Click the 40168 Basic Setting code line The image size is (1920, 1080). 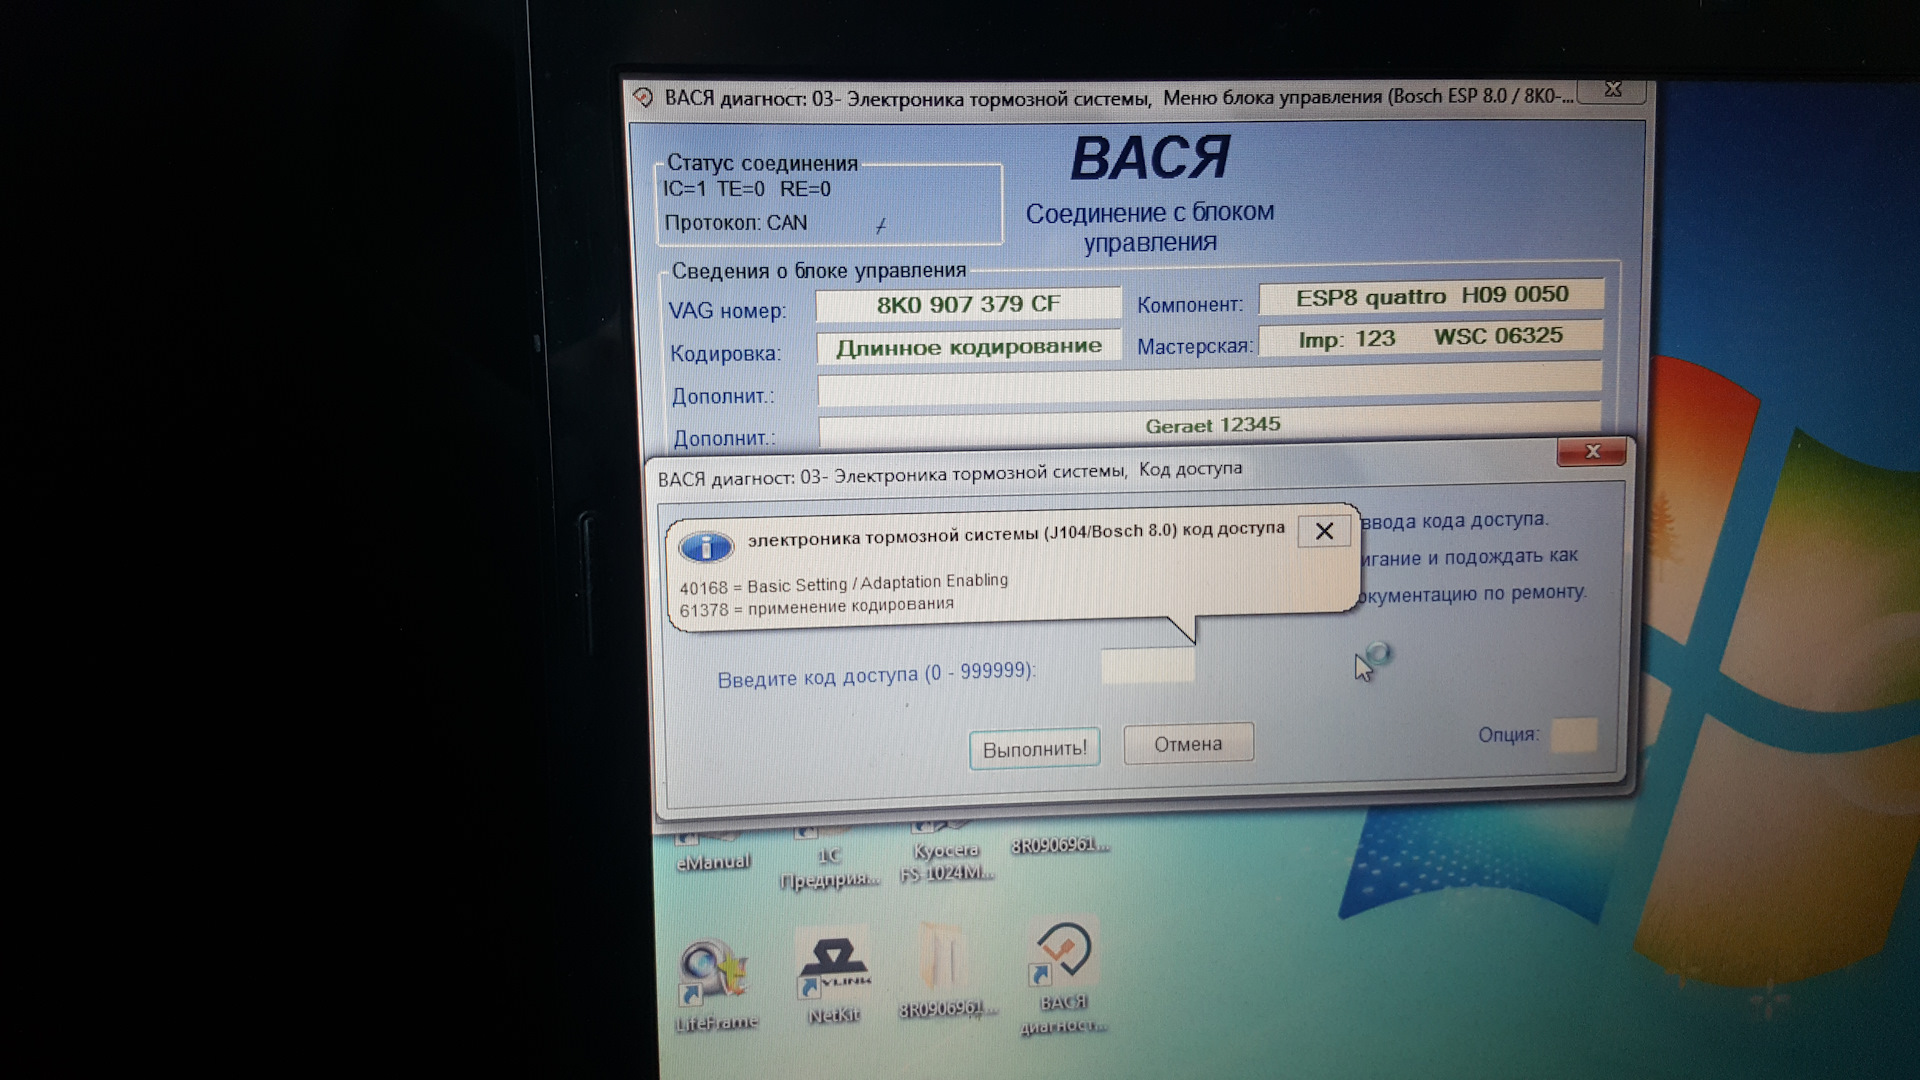tap(843, 584)
